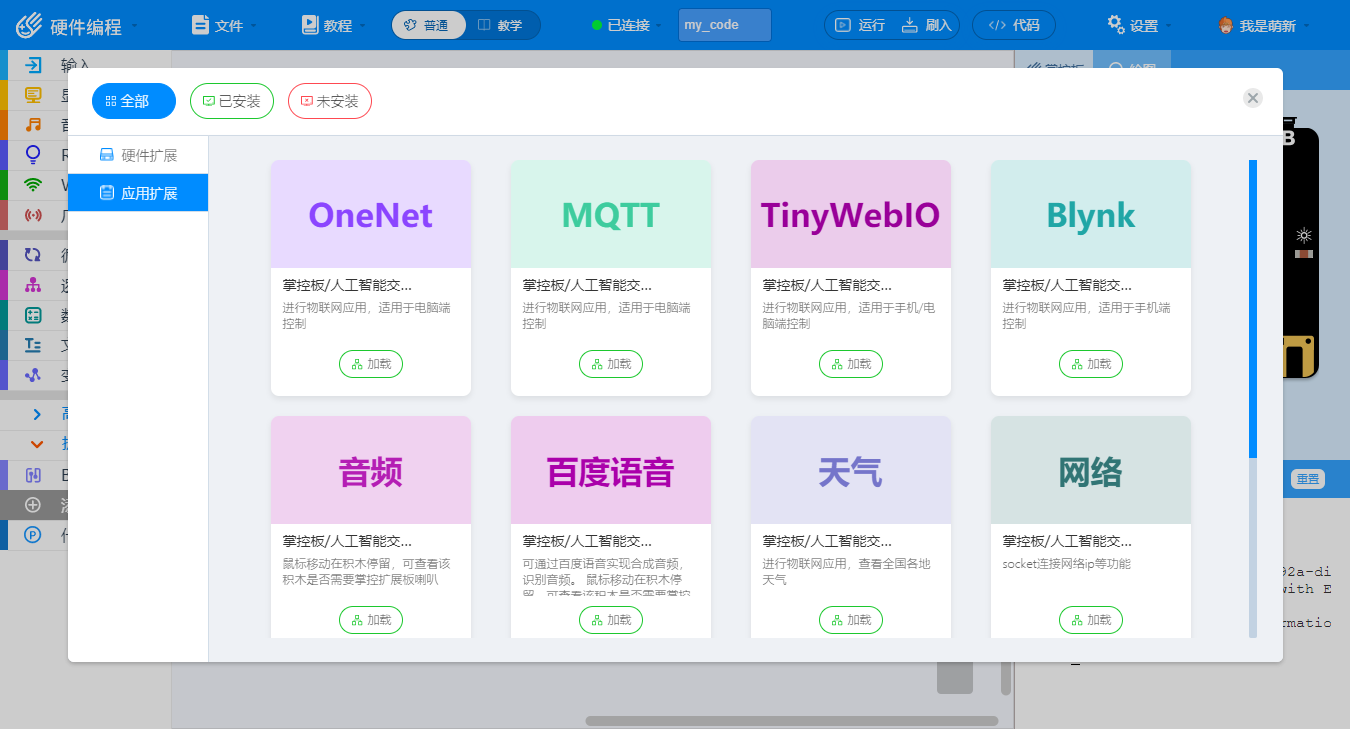The height and width of the screenshot is (729, 1350).
Task: Open the 设置 dropdown menu
Action: click(1140, 25)
